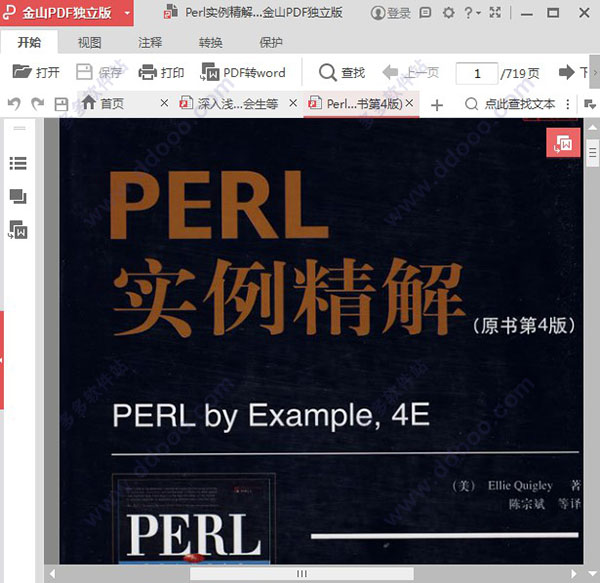600x583 pixels.
Task: Click the 查找 search button
Action: tap(342, 72)
